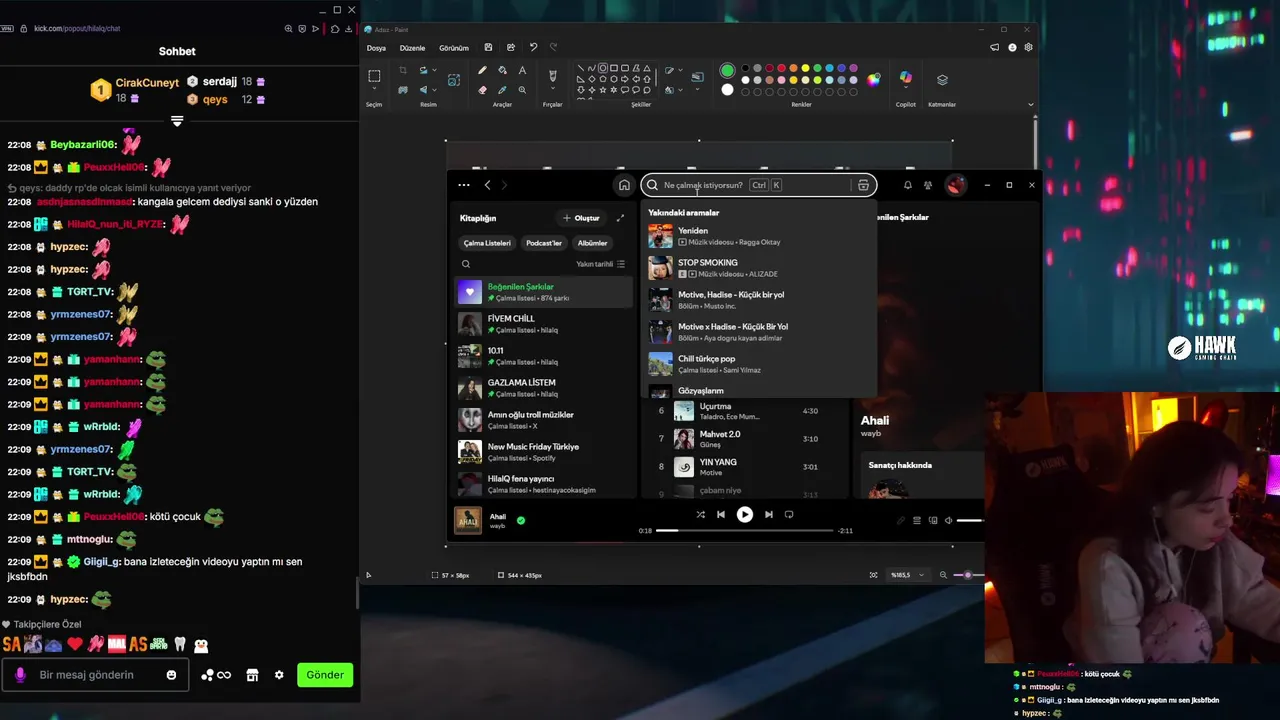Viewport: 1280px width, 720px height.
Task: Expand the Spotify library panel
Action: click(620, 218)
